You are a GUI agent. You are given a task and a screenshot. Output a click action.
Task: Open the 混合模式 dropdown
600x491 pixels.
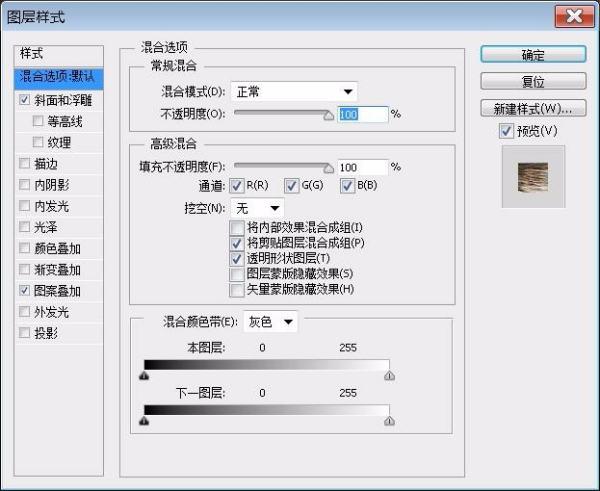tap(293, 92)
